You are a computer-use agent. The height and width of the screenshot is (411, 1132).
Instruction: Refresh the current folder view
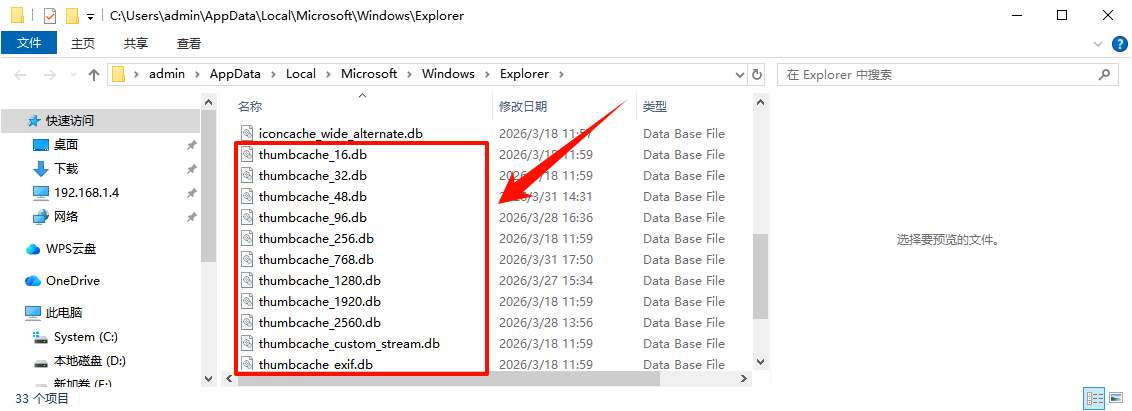click(x=757, y=74)
